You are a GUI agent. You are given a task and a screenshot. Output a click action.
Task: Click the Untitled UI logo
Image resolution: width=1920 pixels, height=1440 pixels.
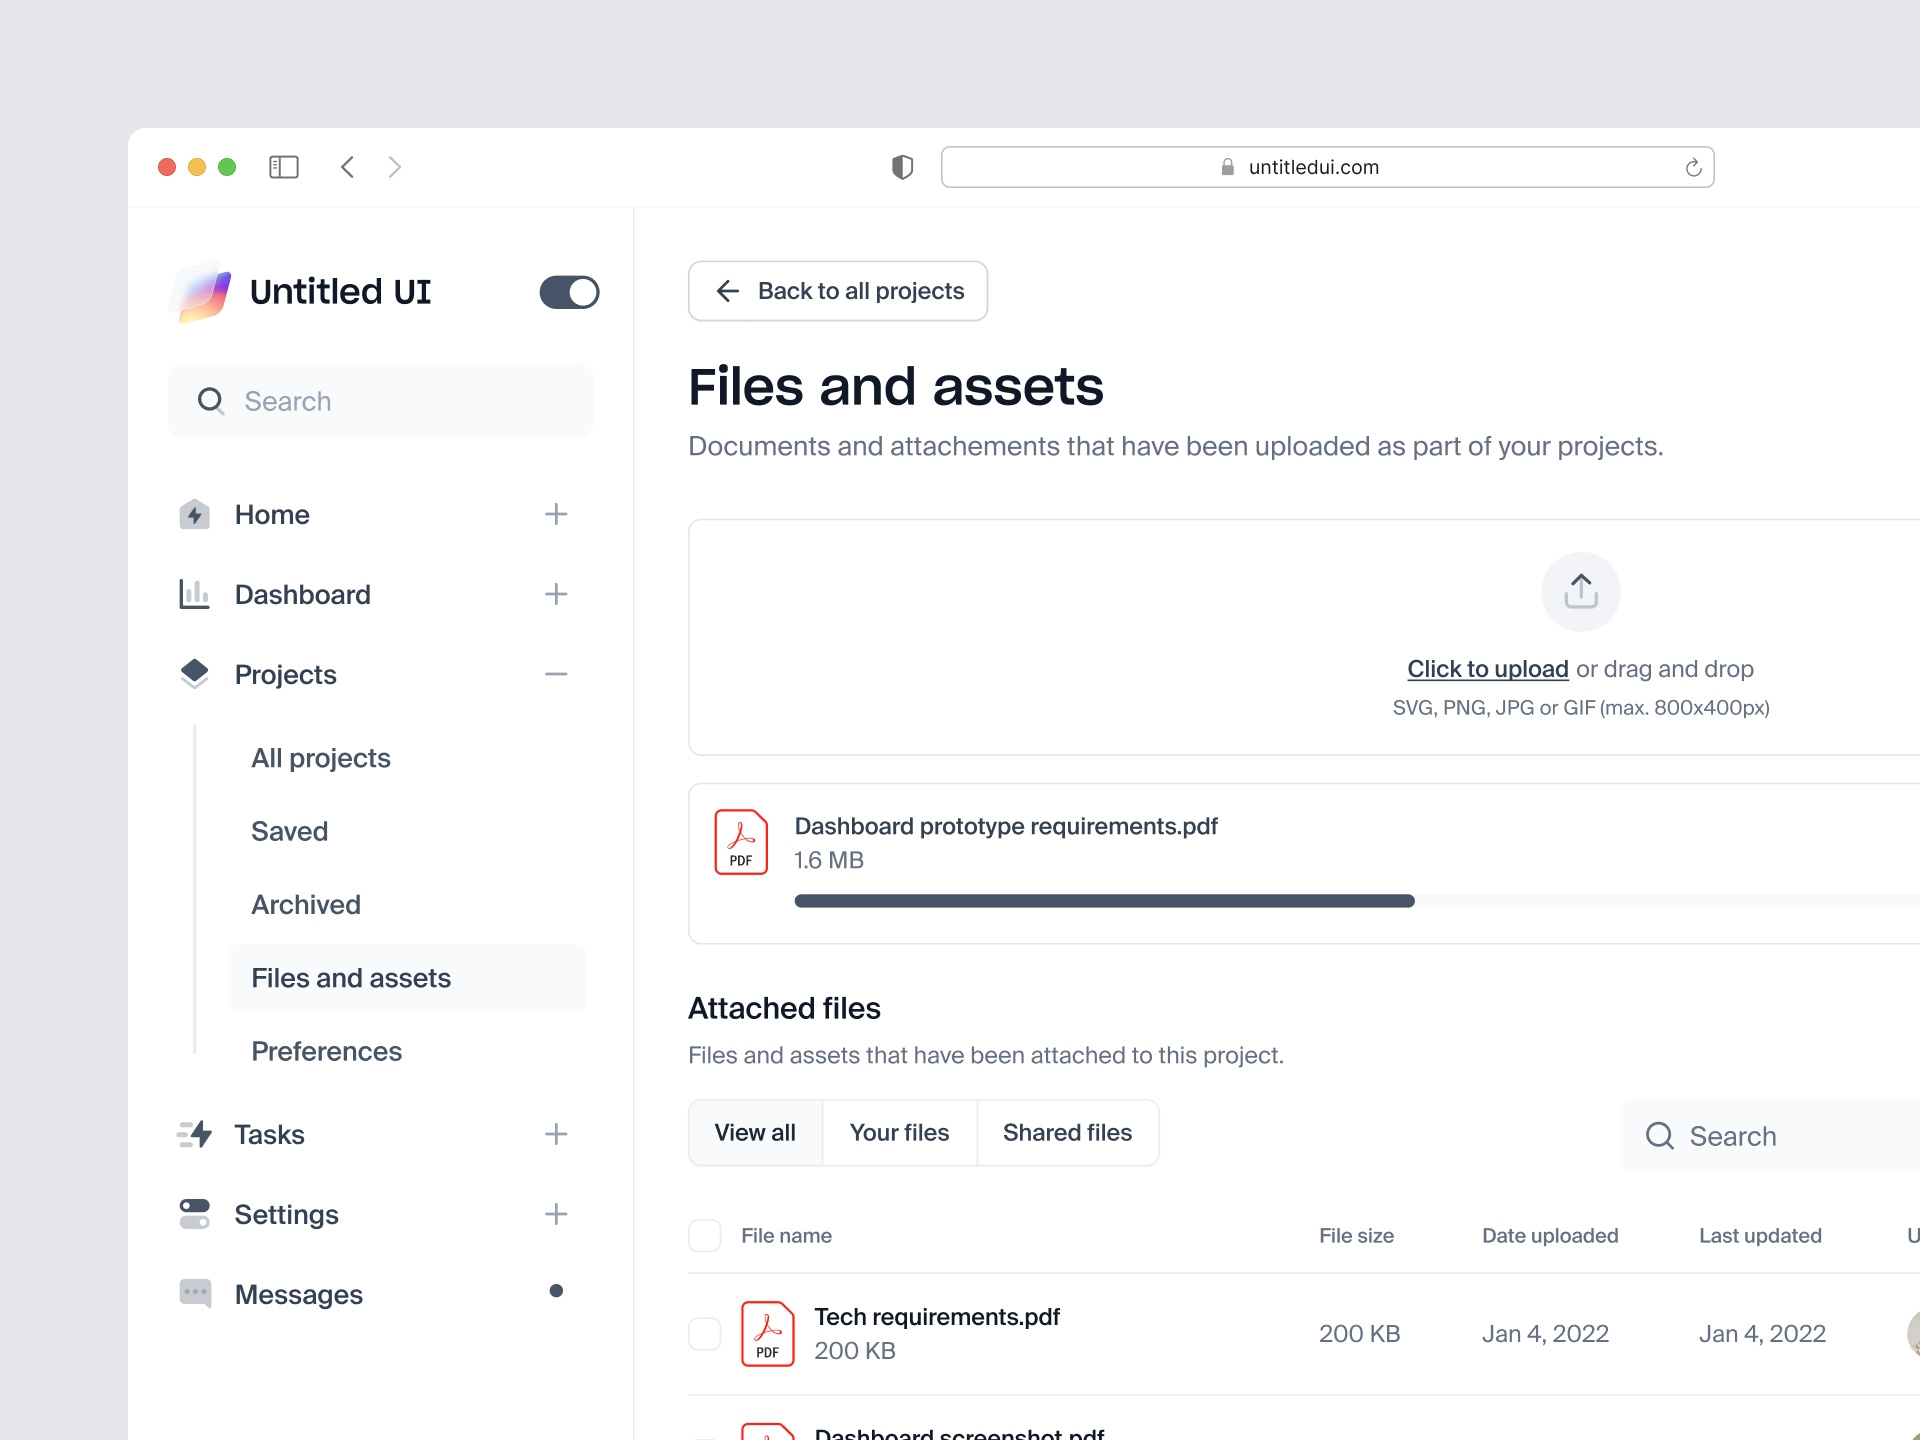point(201,291)
